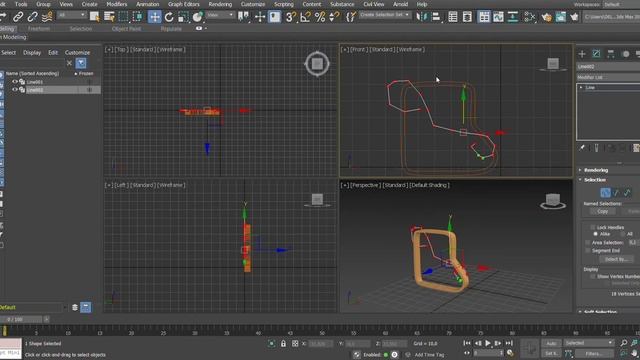Open Create Selection Set dropdown
The image size is (640, 360).
click(x=385, y=15)
